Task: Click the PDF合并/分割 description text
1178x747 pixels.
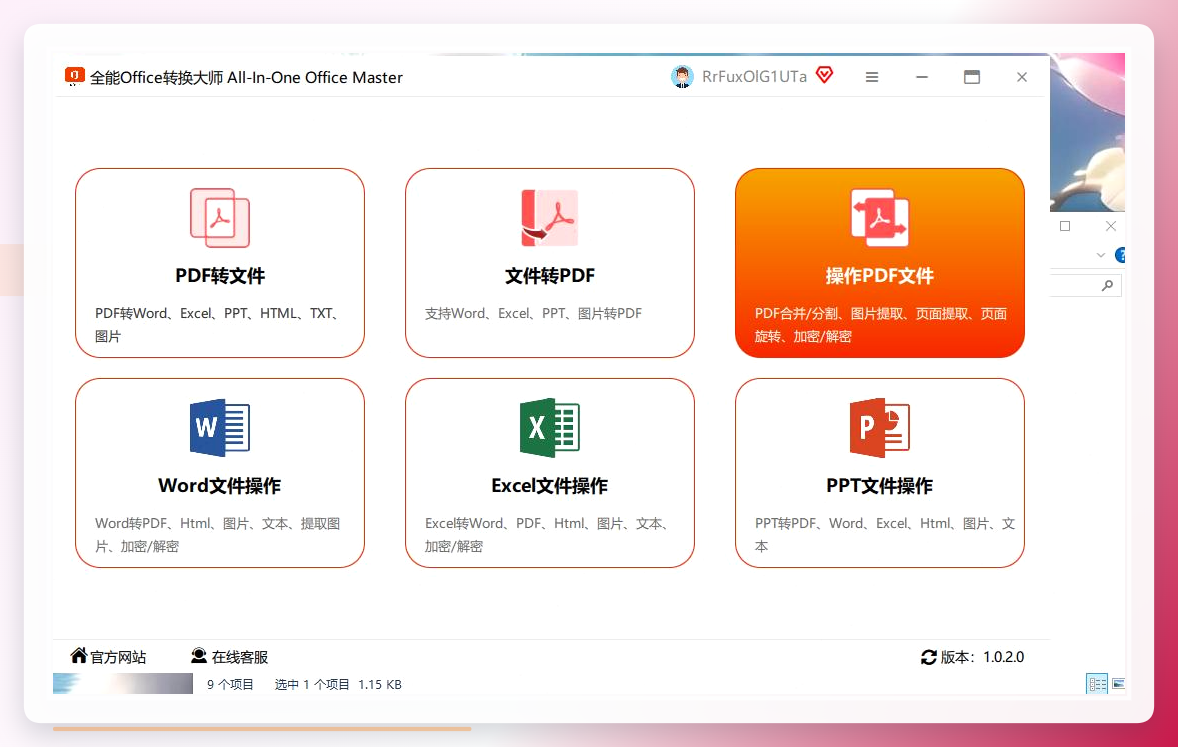Action: pyautogui.click(x=880, y=325)
